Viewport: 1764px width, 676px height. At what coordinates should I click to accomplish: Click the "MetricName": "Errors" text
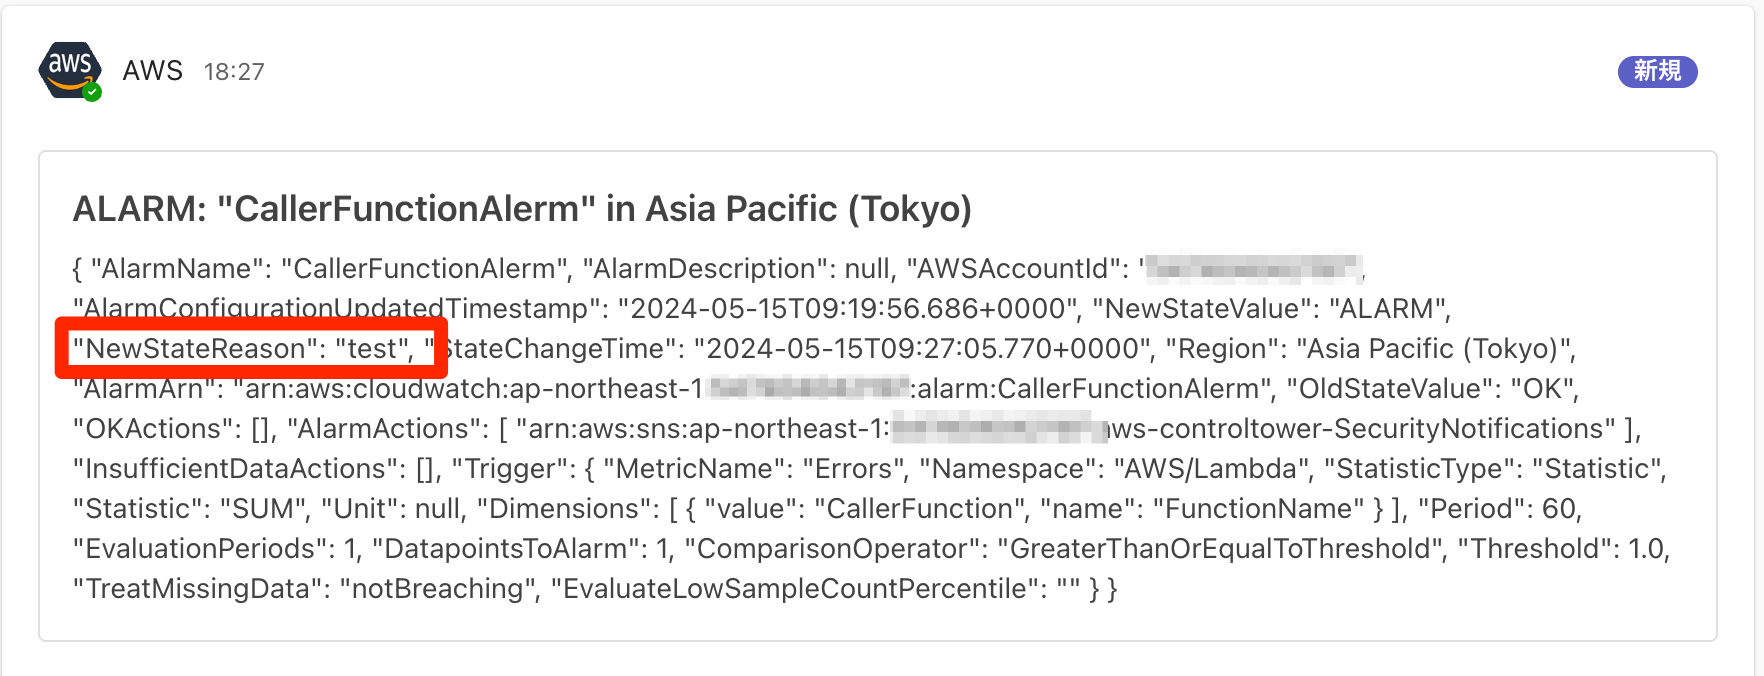[755, 468]
